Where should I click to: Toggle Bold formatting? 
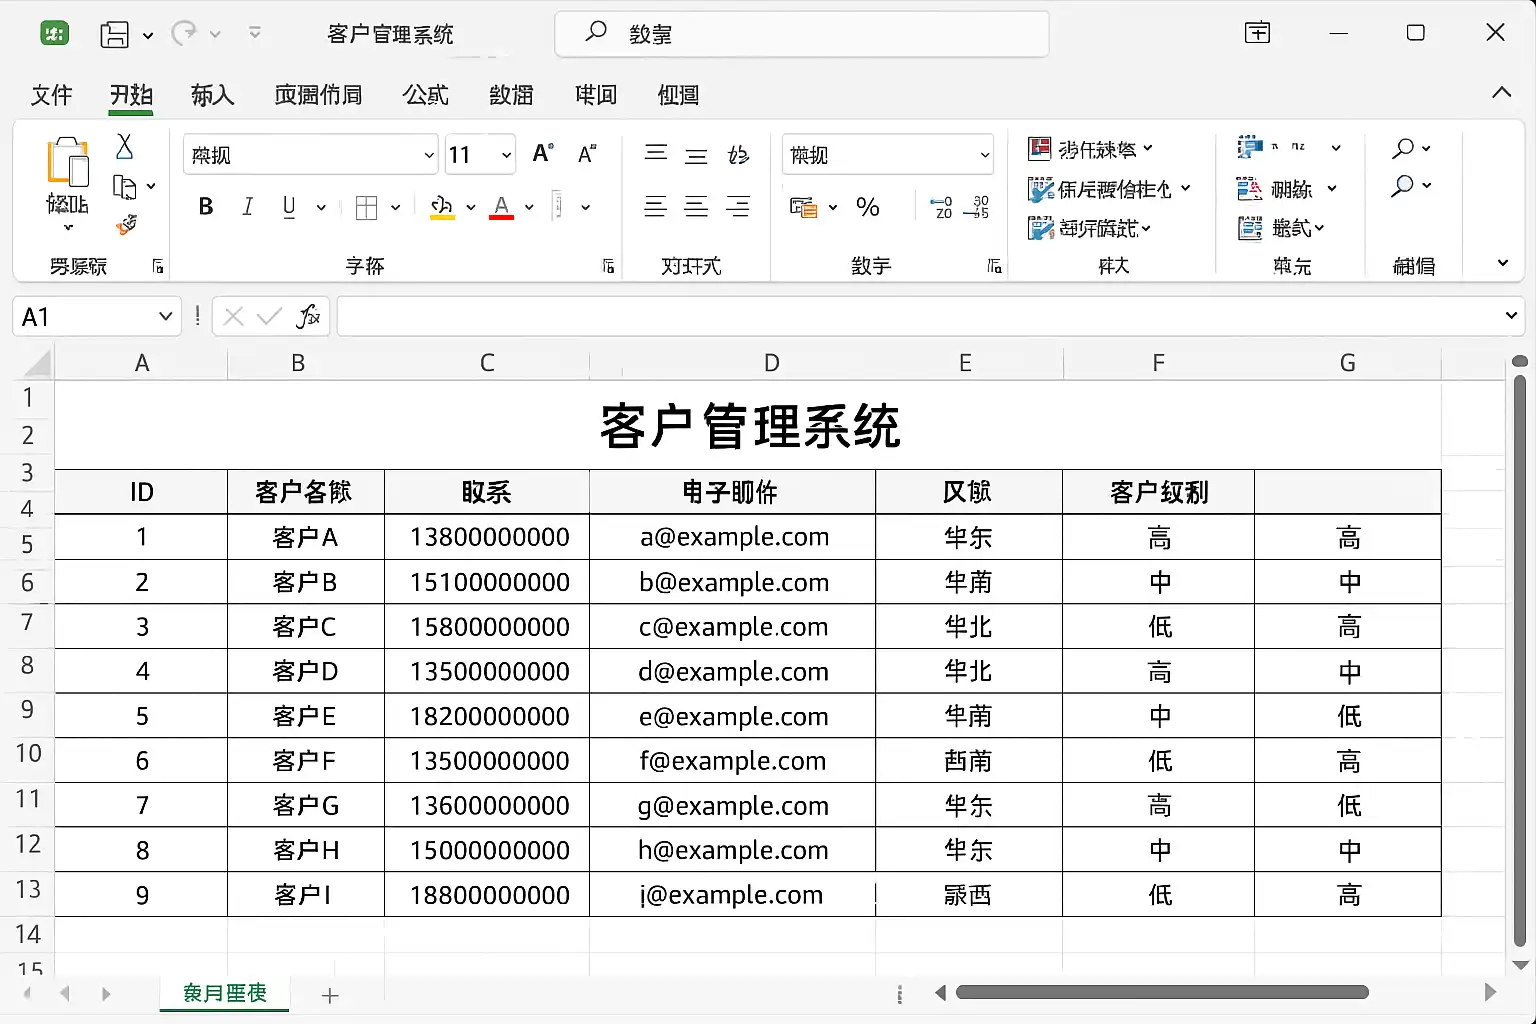click(206, 207)
